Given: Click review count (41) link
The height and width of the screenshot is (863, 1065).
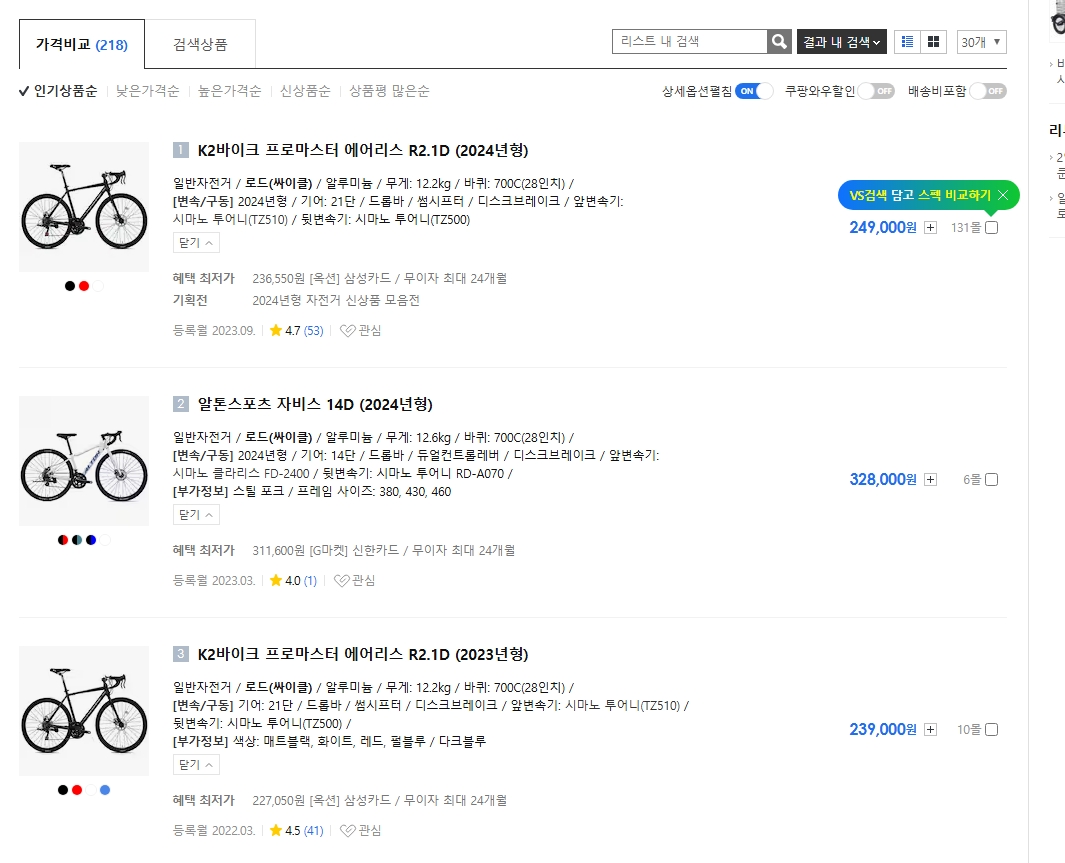Looking at the screenshot, I should click(314, 830).
